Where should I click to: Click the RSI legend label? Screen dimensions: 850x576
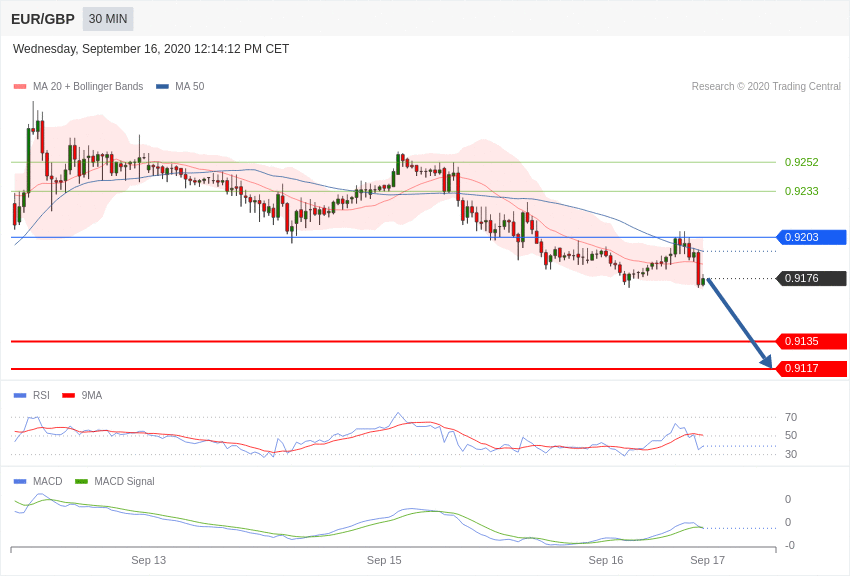[x=41, y=395]
